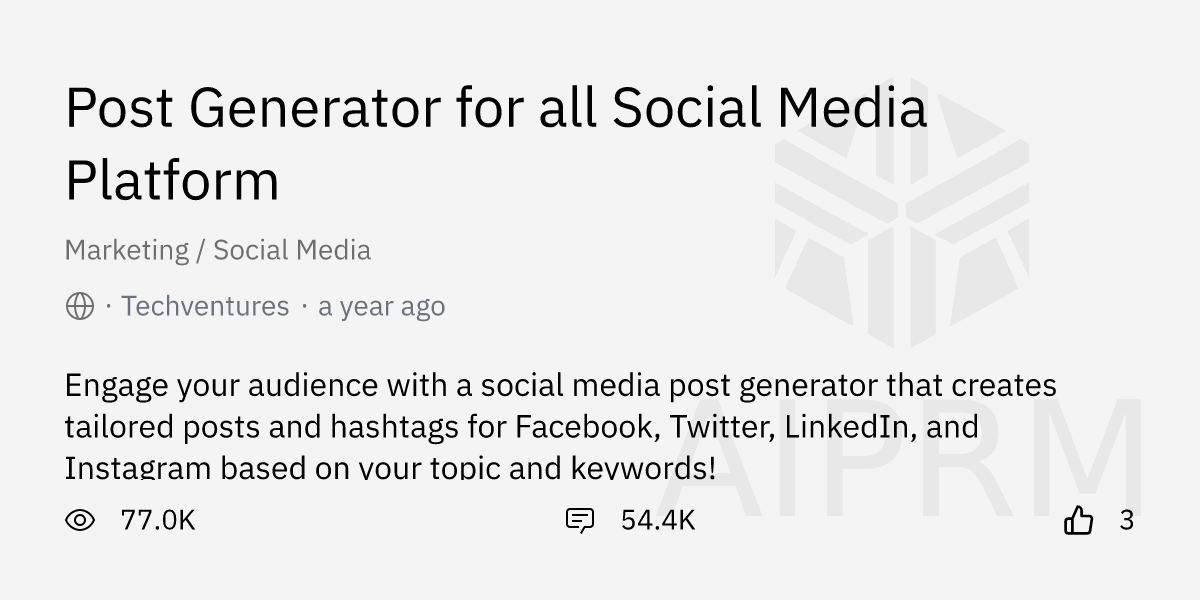Image resolution: width=1200 pixels, height=600 pixels.
Task: Open the Marketing category link
Action: click(x=127, y=250)
